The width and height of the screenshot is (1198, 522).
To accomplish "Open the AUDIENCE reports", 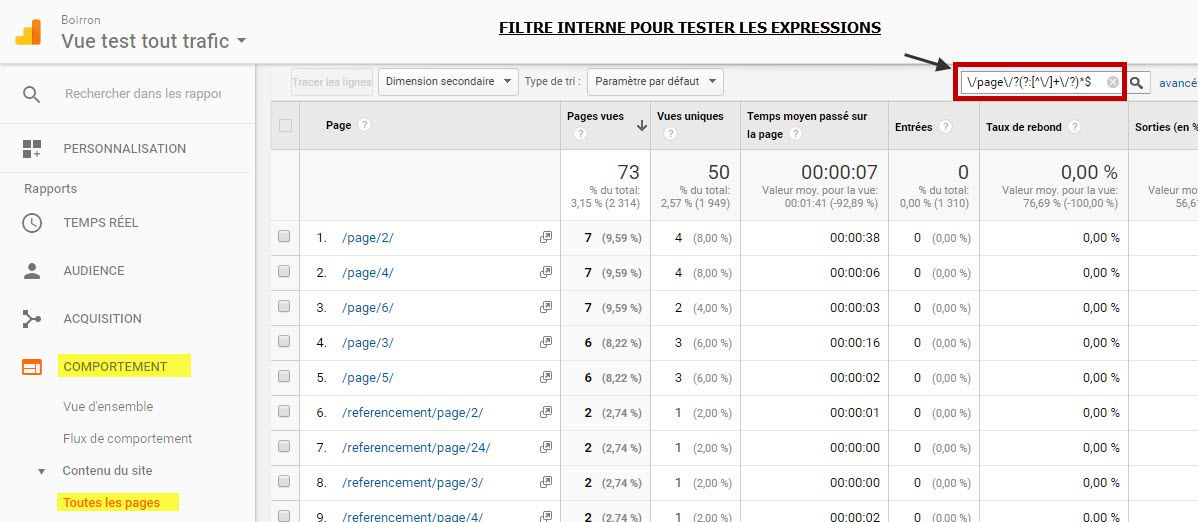I will coord(94,271).
